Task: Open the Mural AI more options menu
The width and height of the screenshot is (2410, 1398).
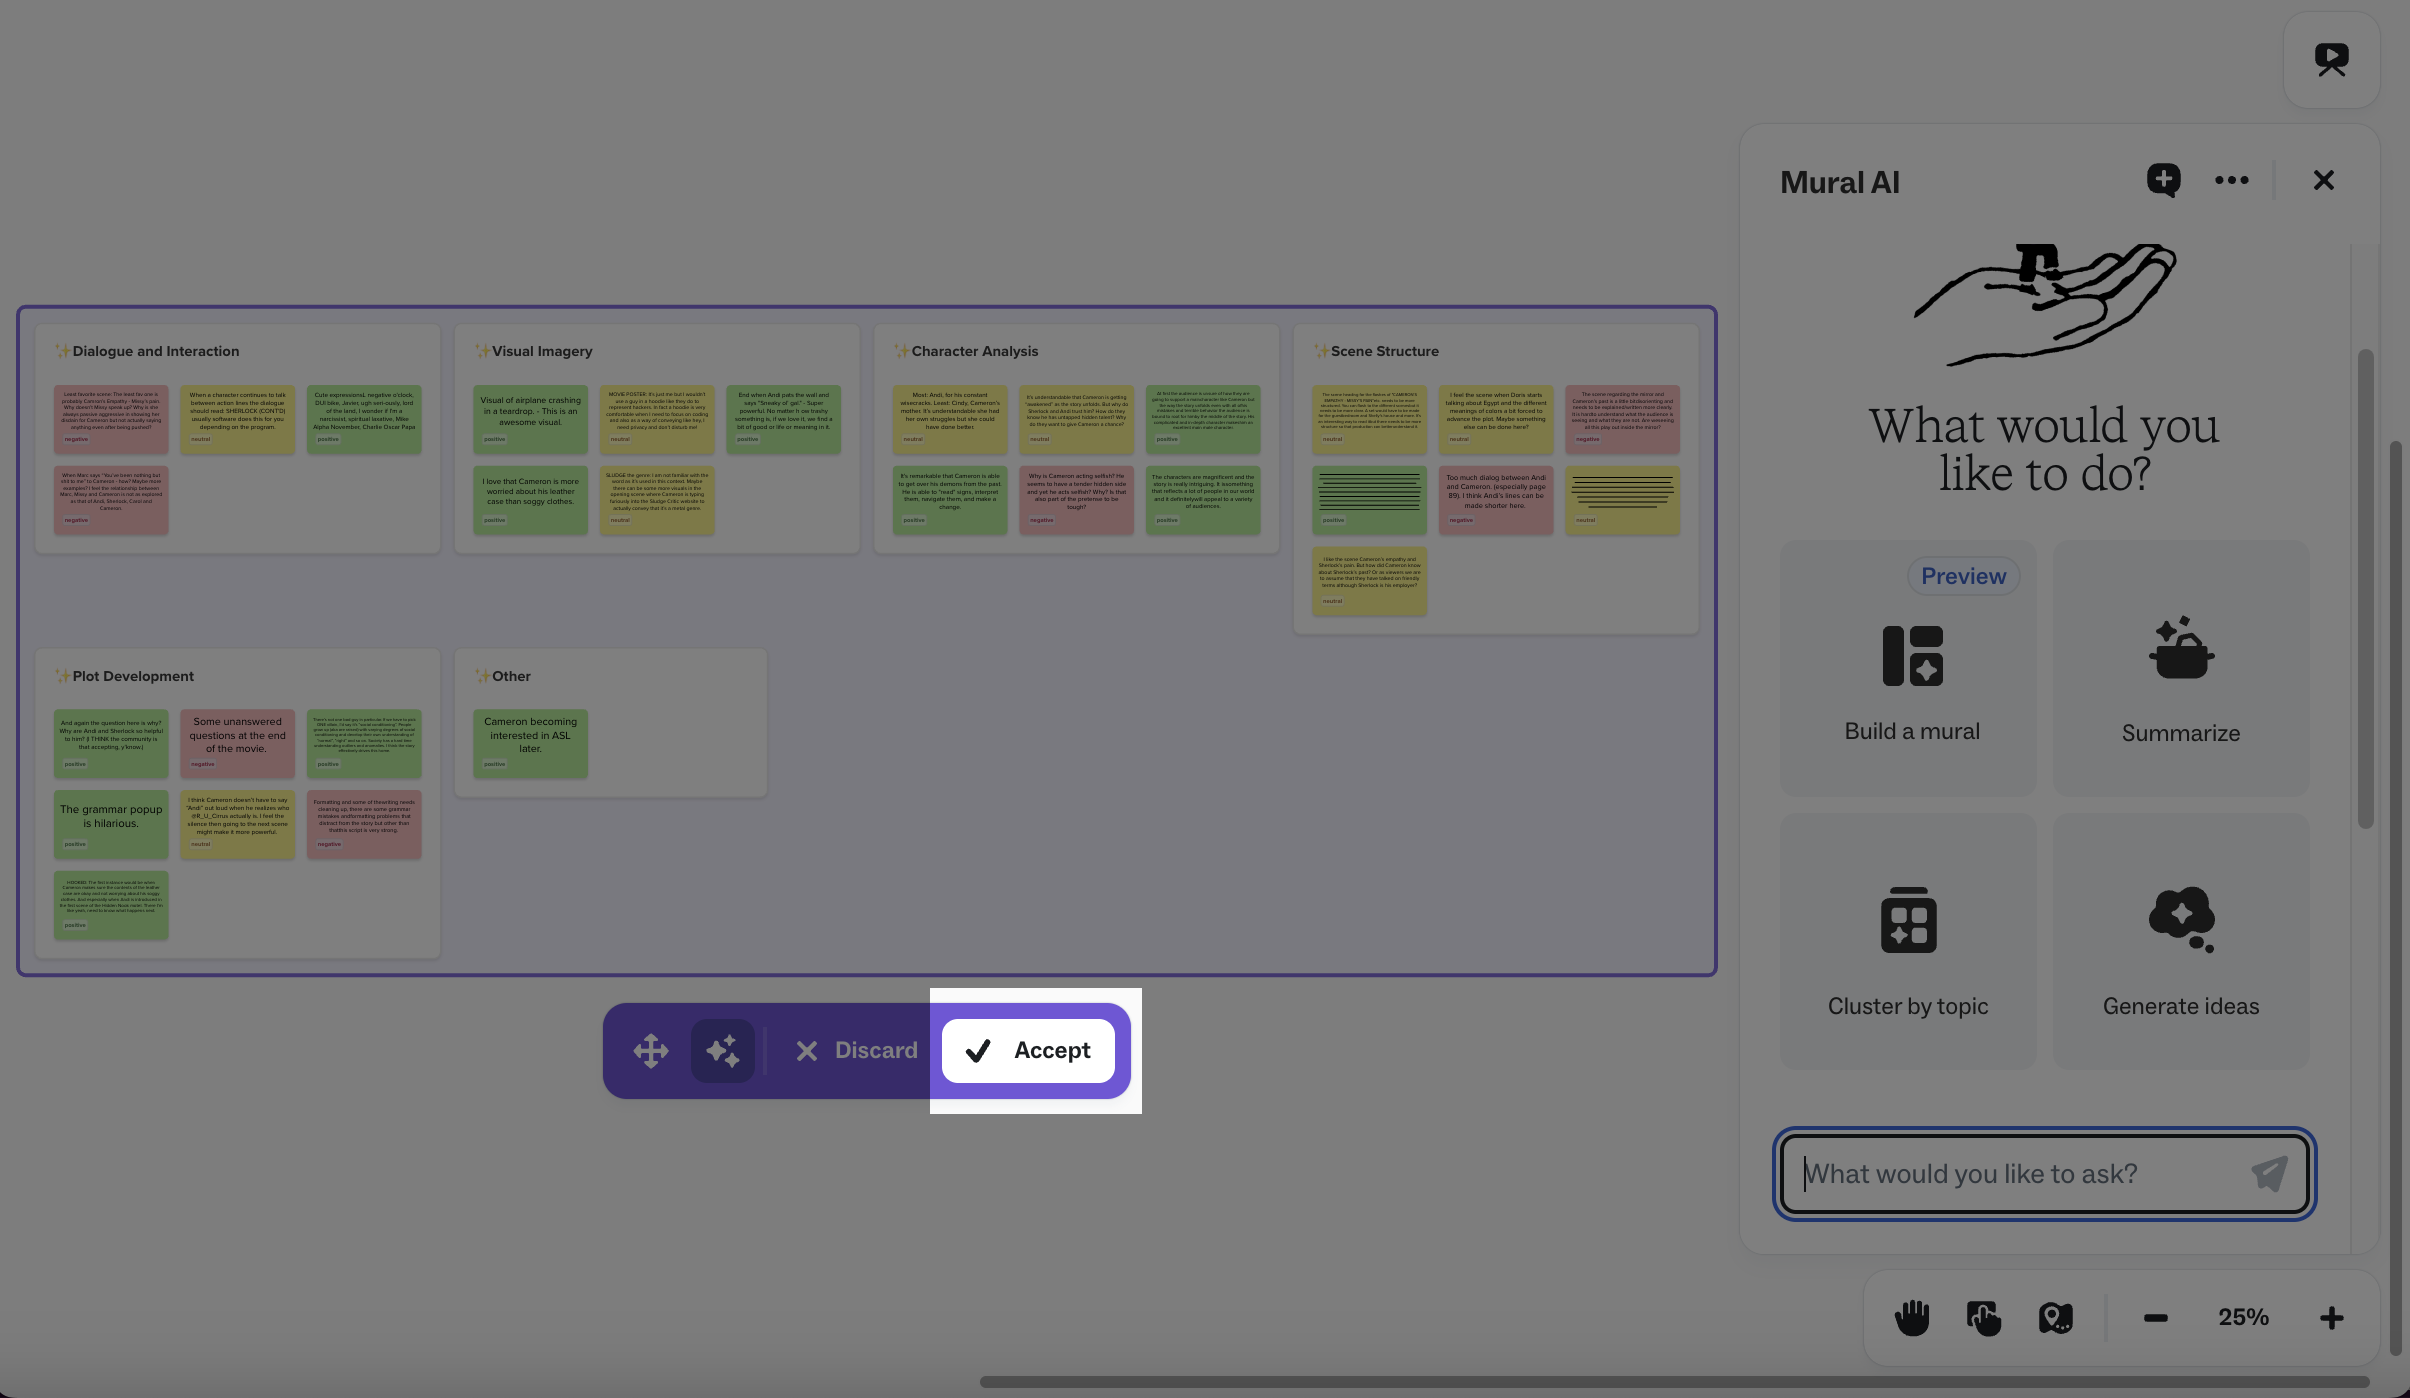Action: tap(2233, 180)
